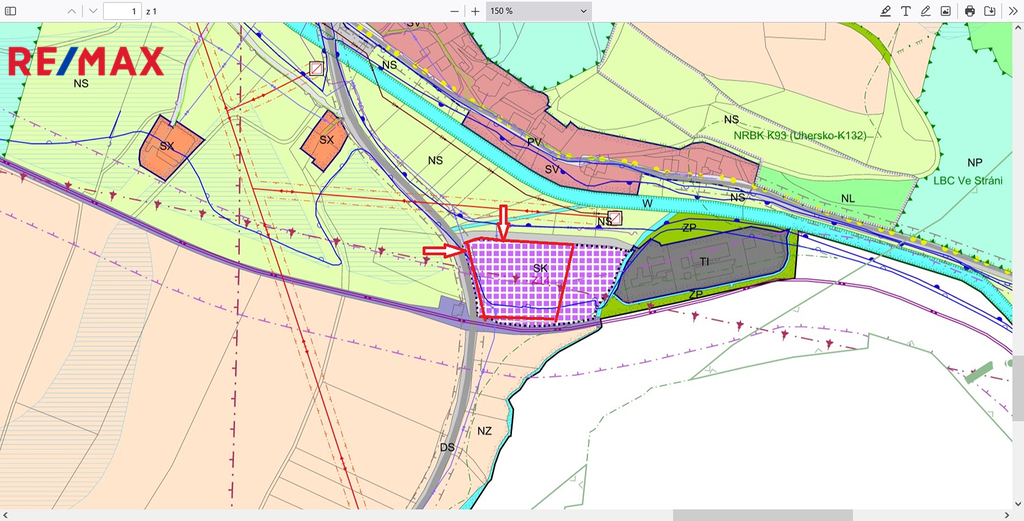Save the PDF document
This screenshot has height=521, width=1024.
click(989, 10)
